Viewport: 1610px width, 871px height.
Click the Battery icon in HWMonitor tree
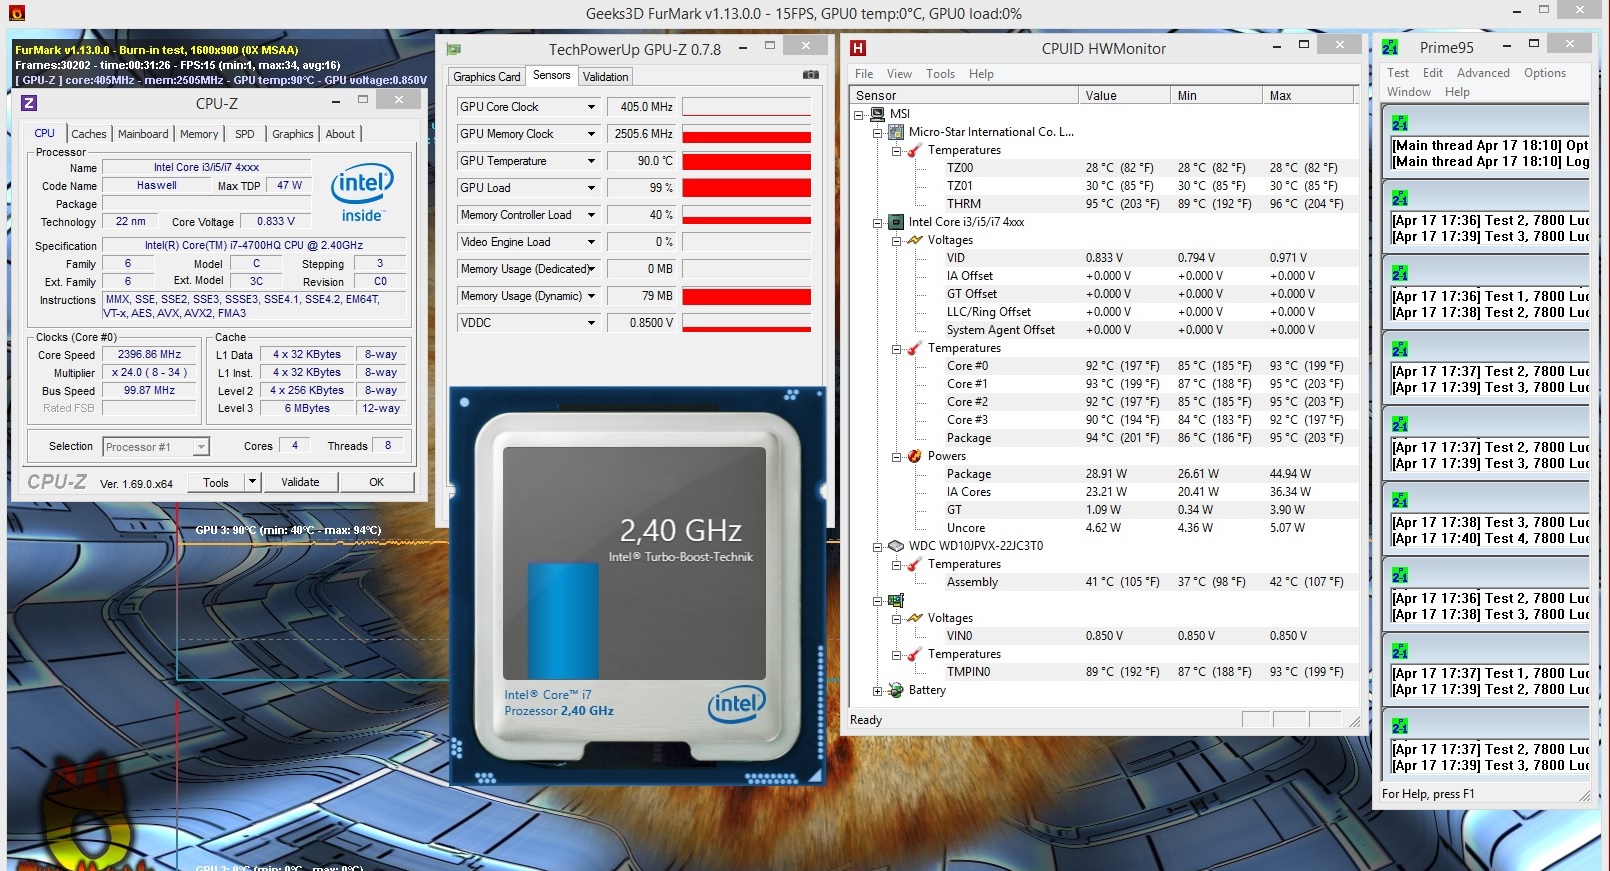(896, 690)
